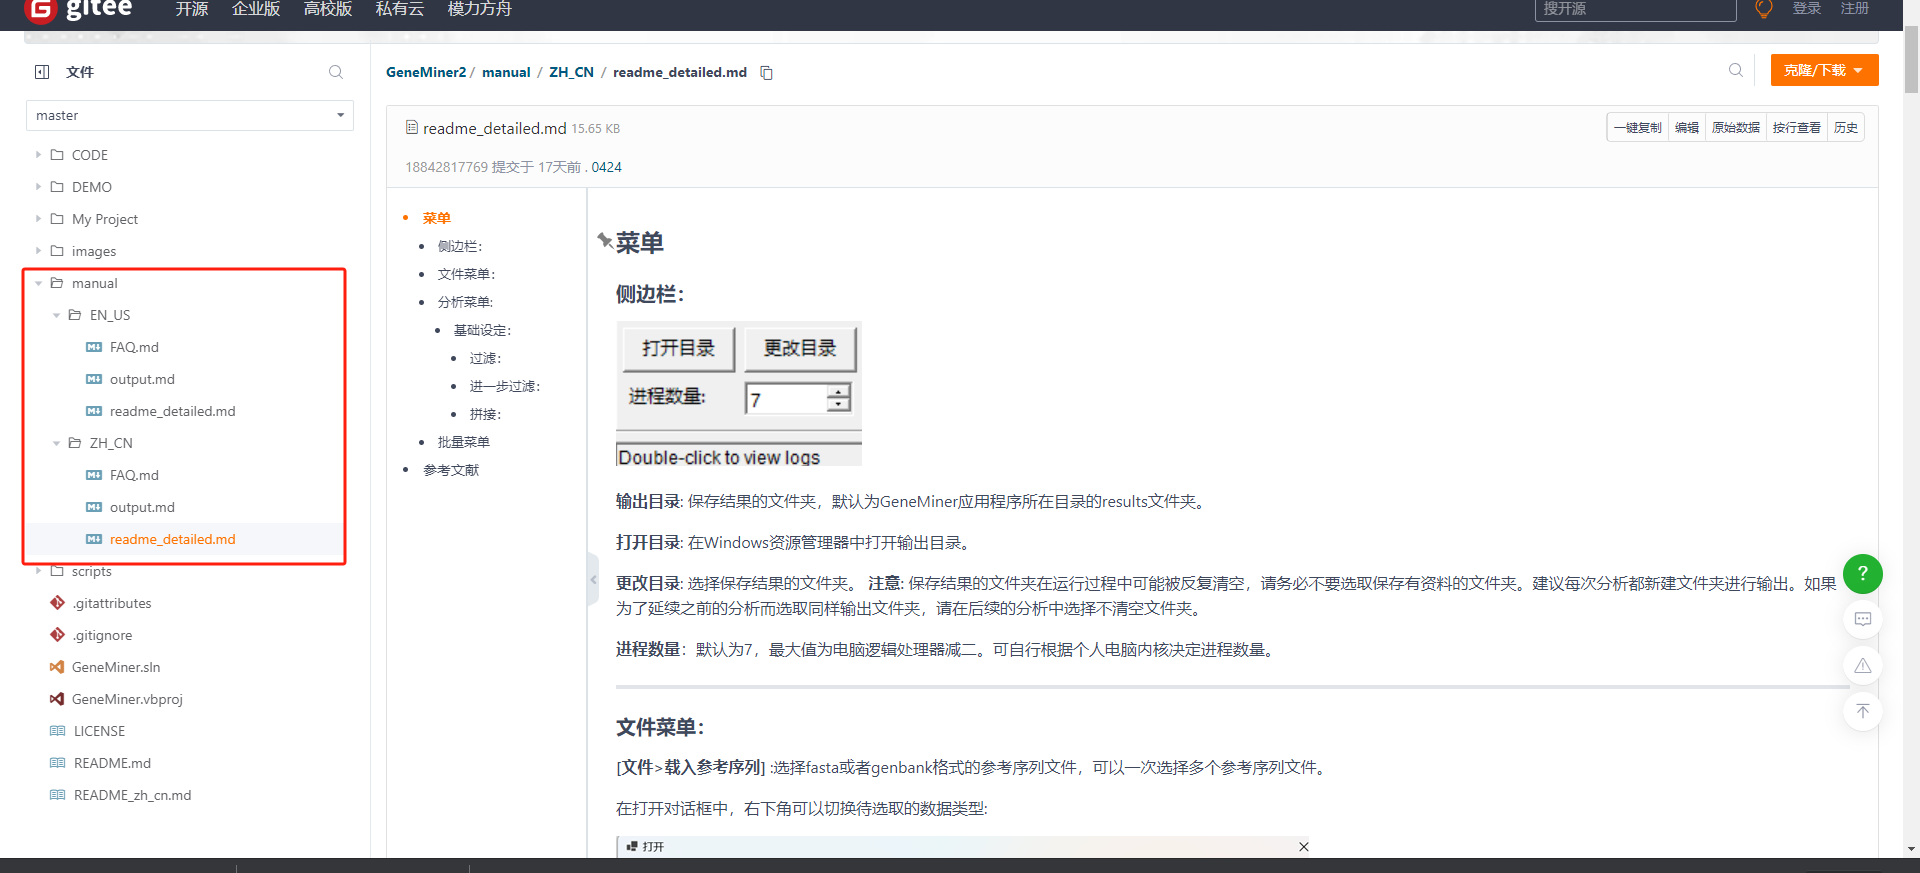Open GeneMiner2 breadcrumb link
The width and height of the screenshot is (1920, 873).
pos(426,72)
